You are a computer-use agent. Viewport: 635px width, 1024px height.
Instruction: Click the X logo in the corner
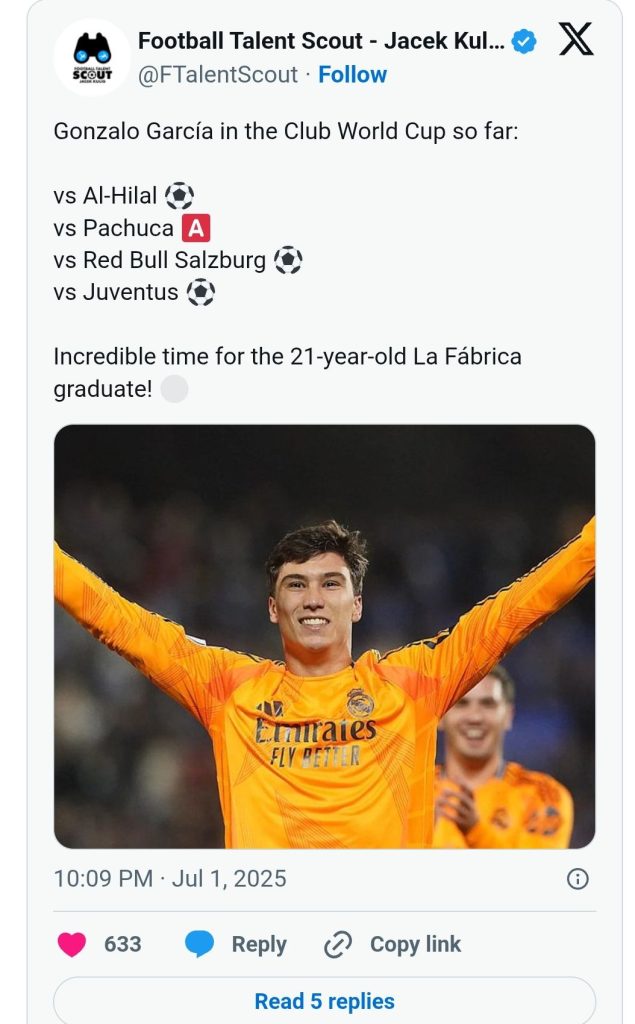pos(575,41)
